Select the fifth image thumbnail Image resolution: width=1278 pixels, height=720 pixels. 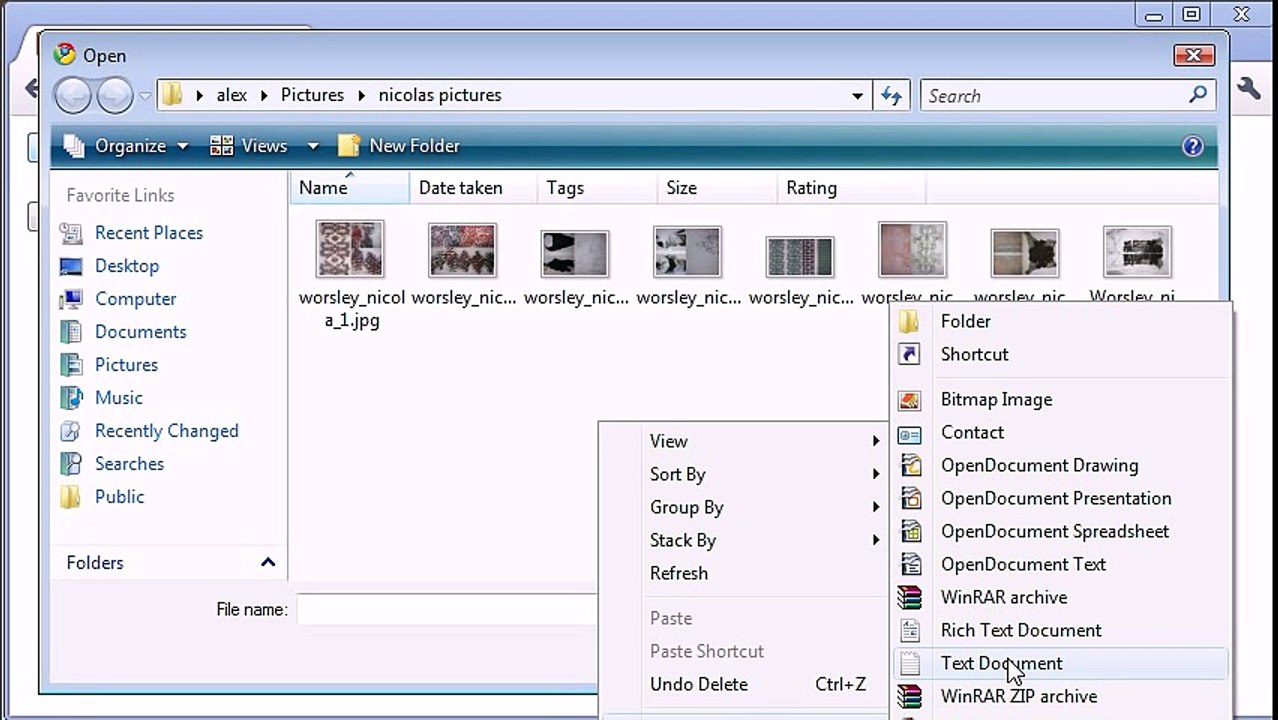point(799,256)
